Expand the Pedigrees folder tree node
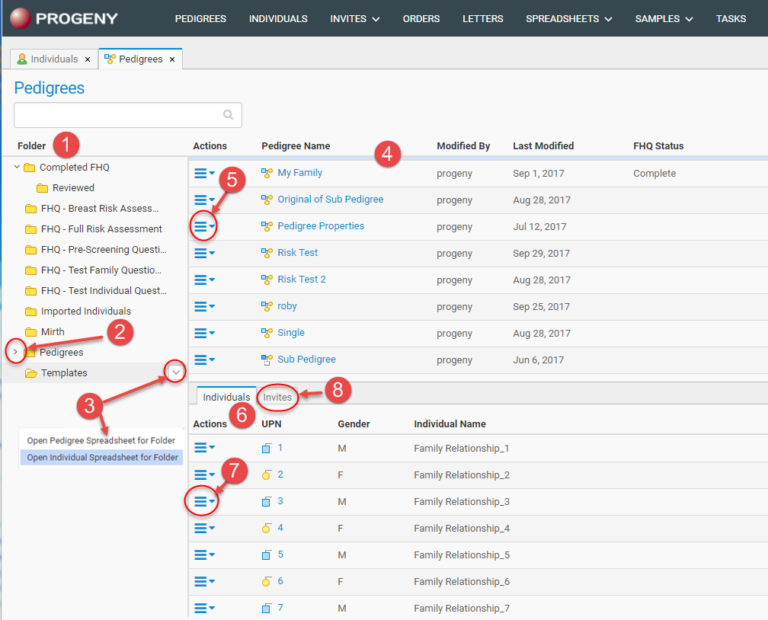The width and height of the screenshot is (768, 620). click(x=13, y=352)
